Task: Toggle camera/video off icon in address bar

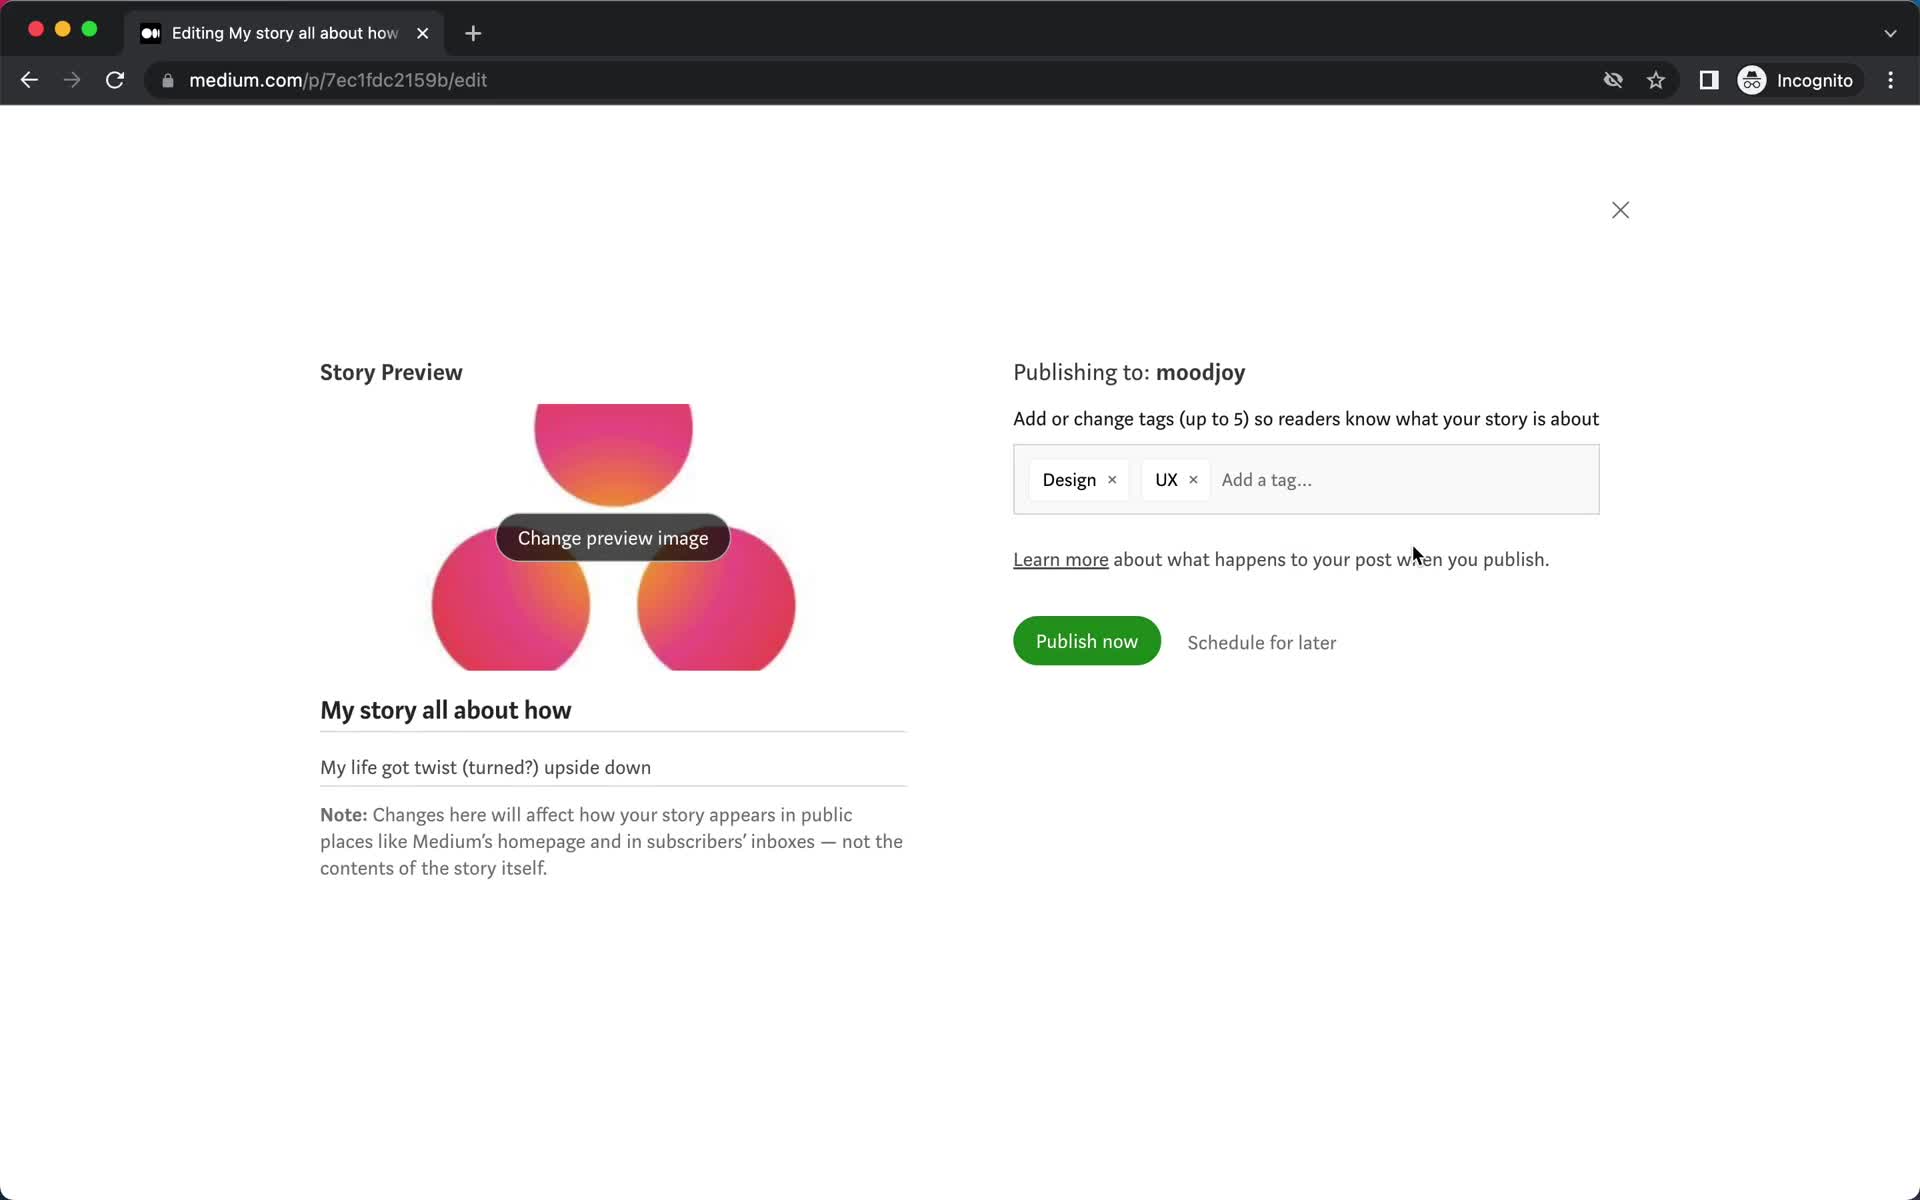Action: coord(1613,80)
